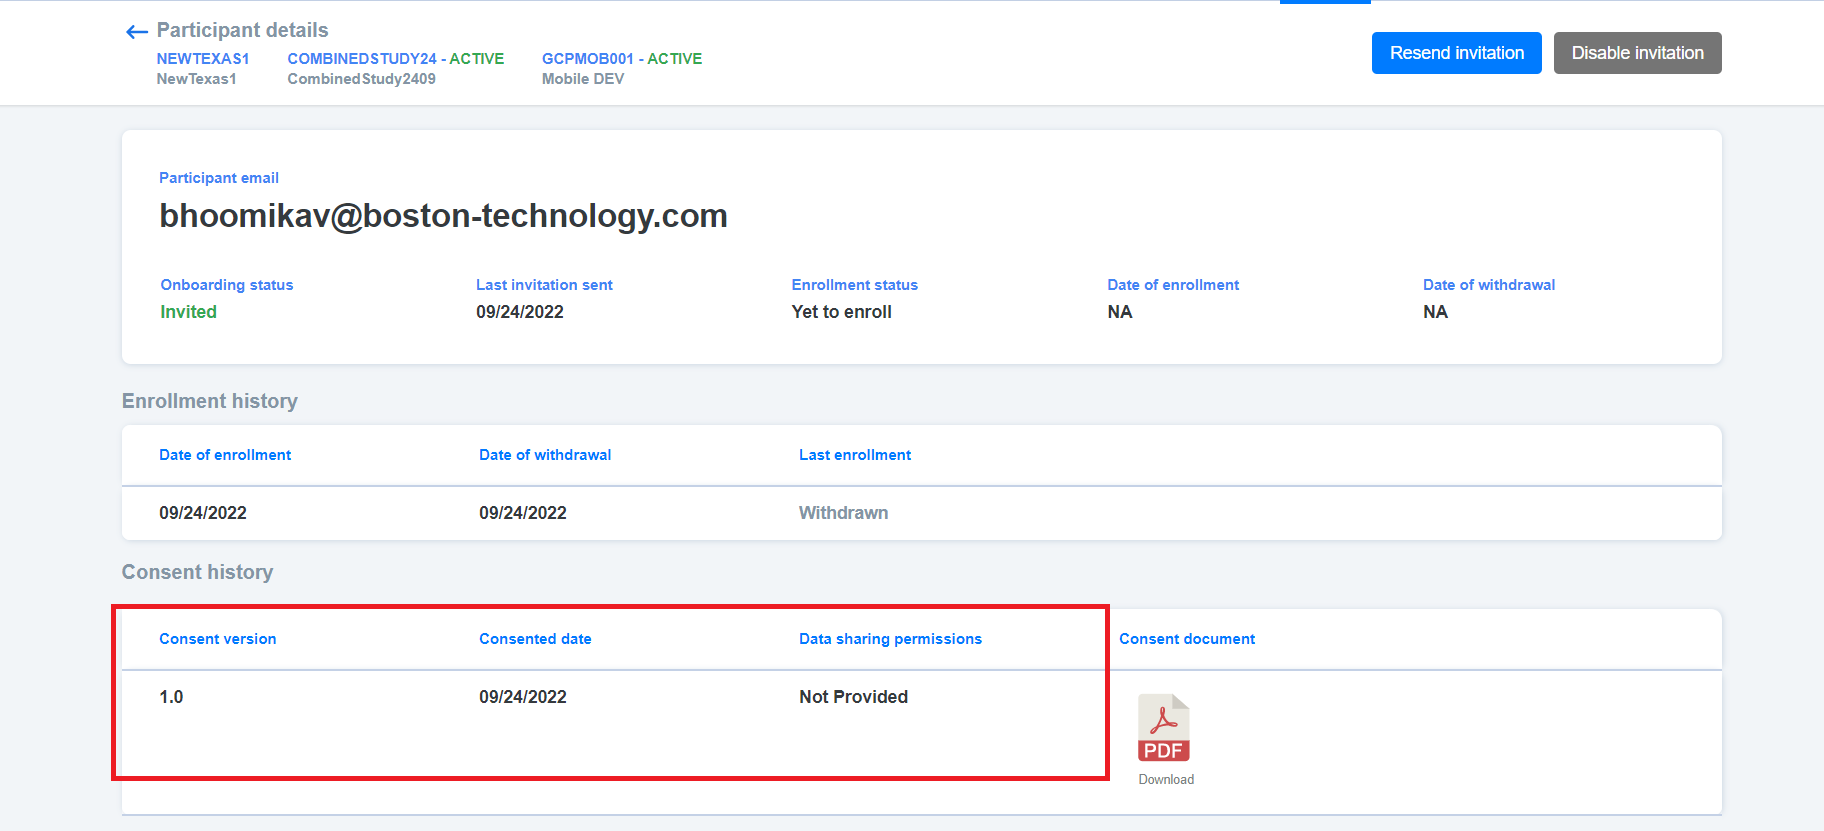Click the Consent history section heading
The image size is (1824, 831).
(197, 572)
